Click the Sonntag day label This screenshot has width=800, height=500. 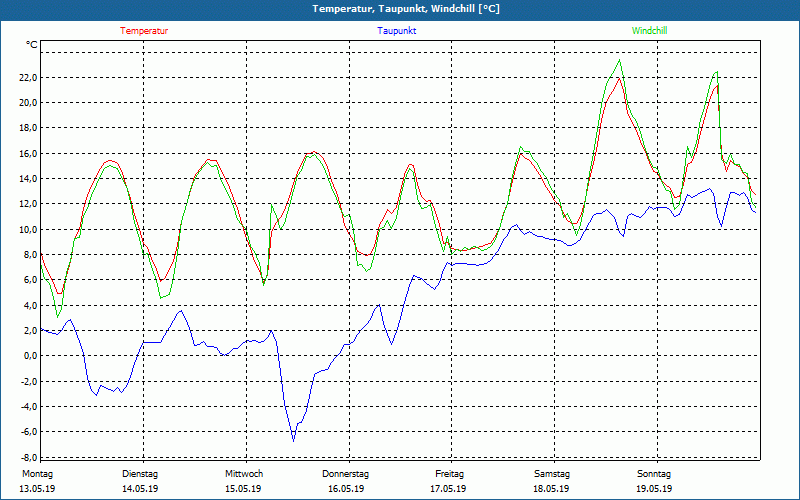(654, 474)
